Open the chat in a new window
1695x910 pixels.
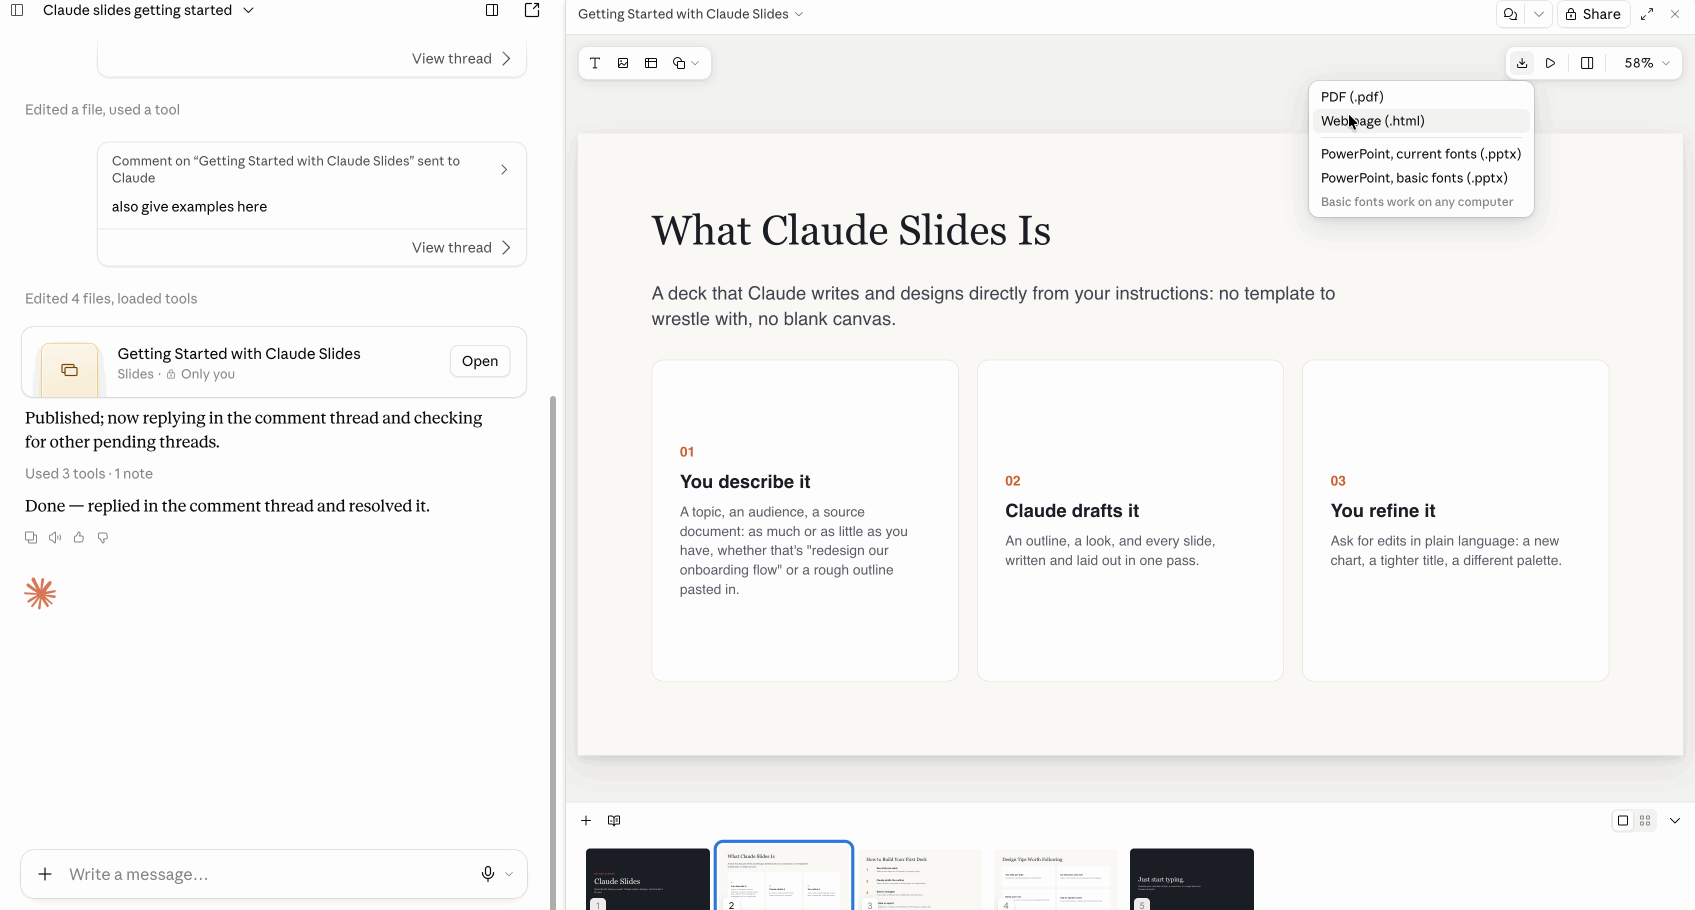(532, 10)
